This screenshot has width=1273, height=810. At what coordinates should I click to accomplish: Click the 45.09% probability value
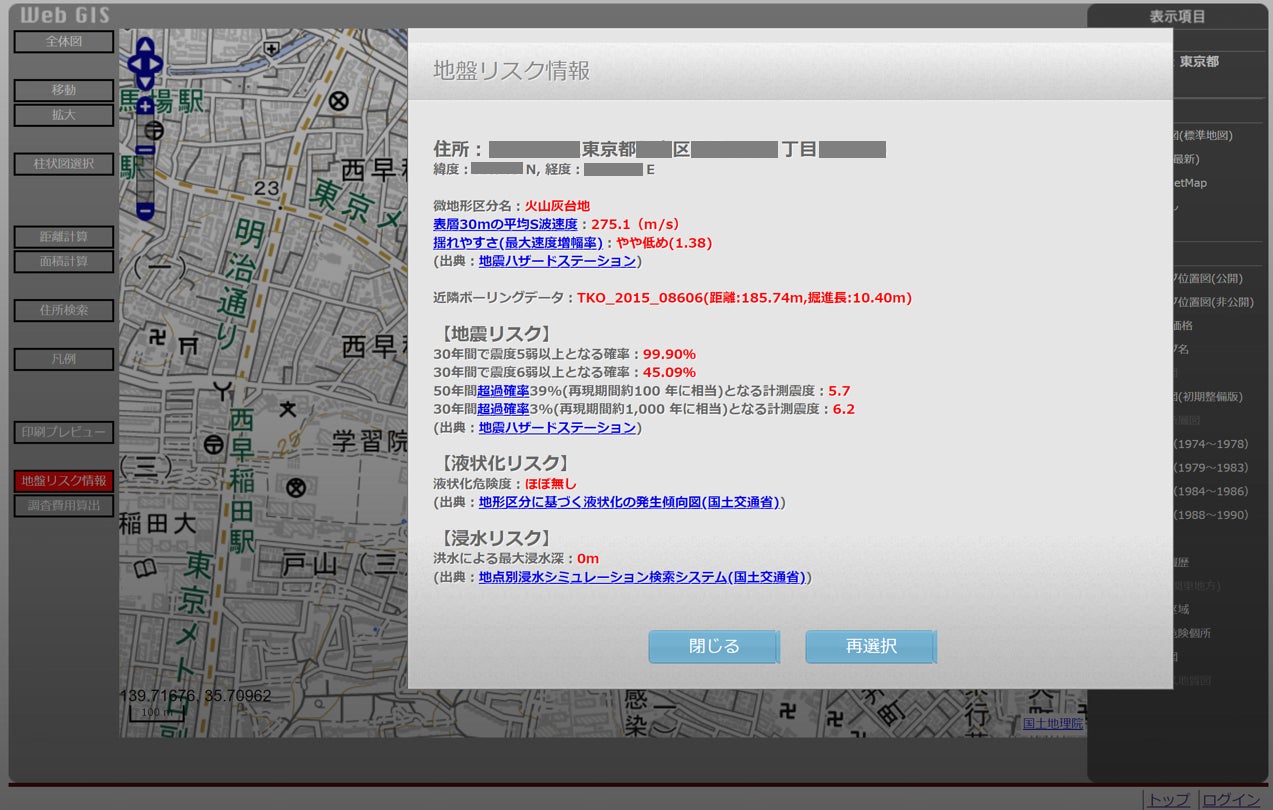coord(669,372)
